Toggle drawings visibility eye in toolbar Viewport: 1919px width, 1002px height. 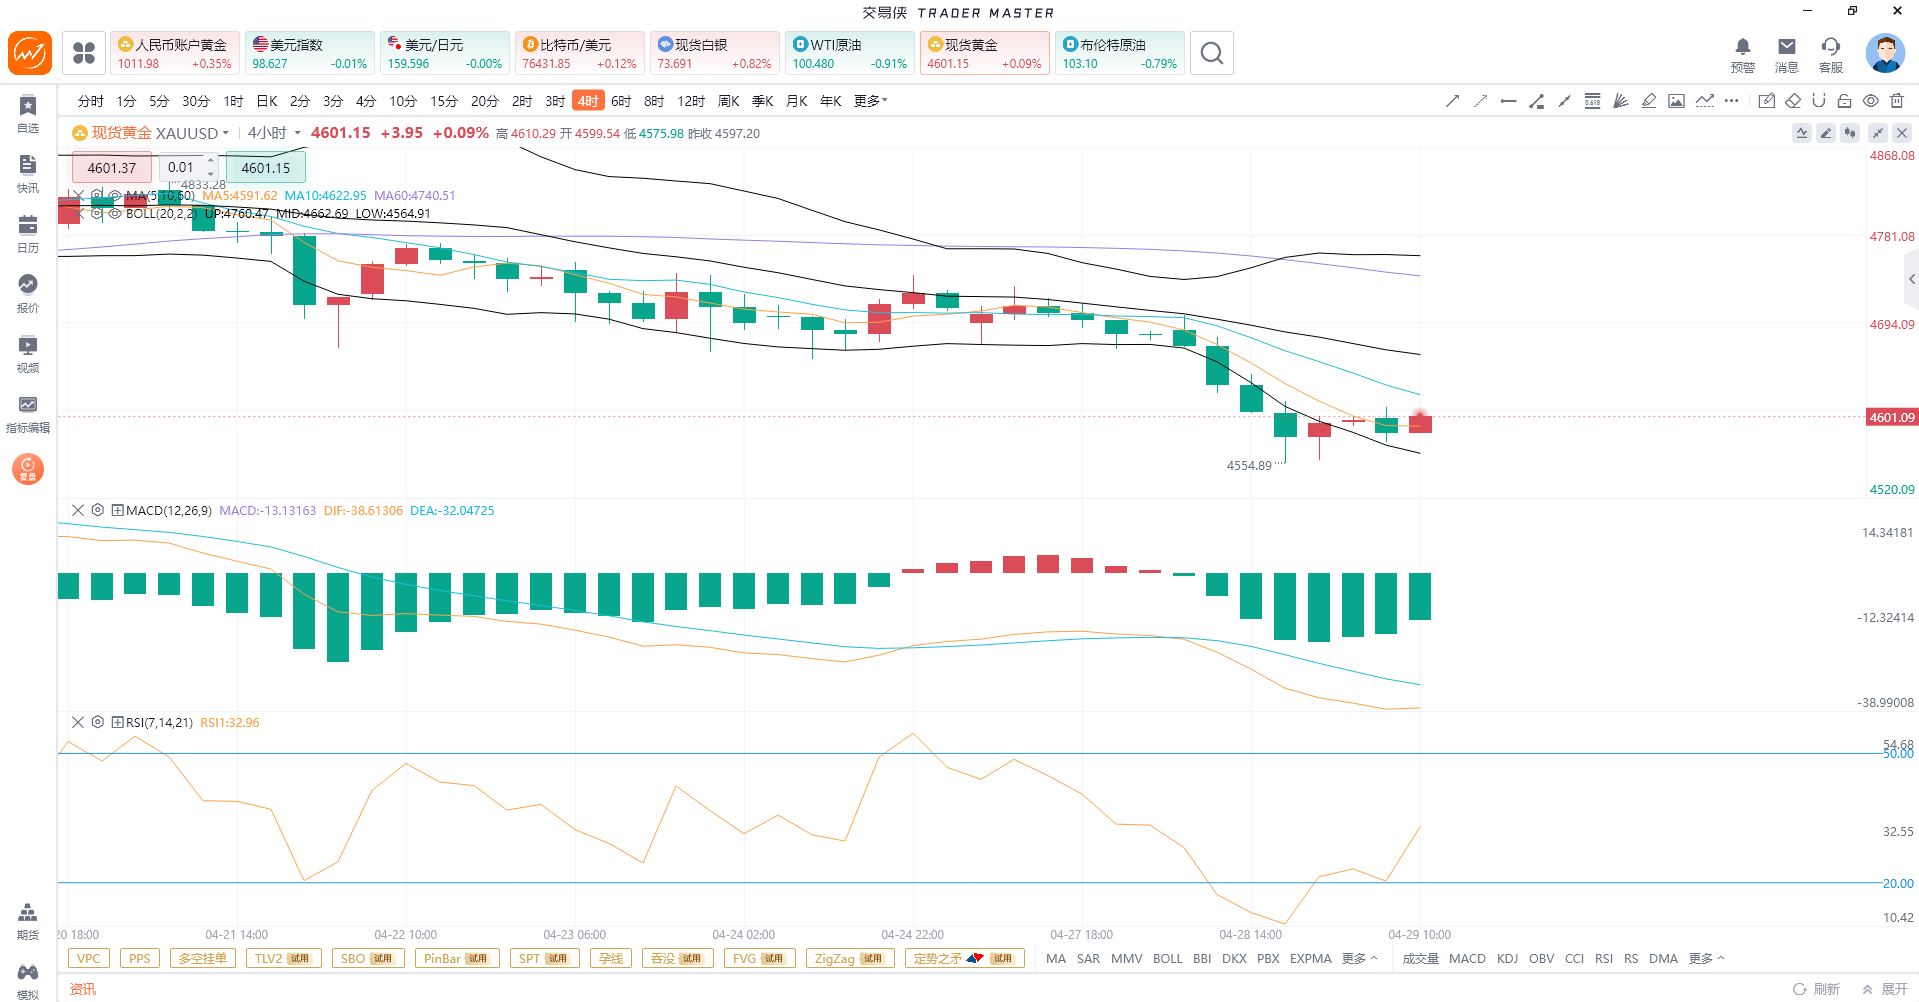1870,101
